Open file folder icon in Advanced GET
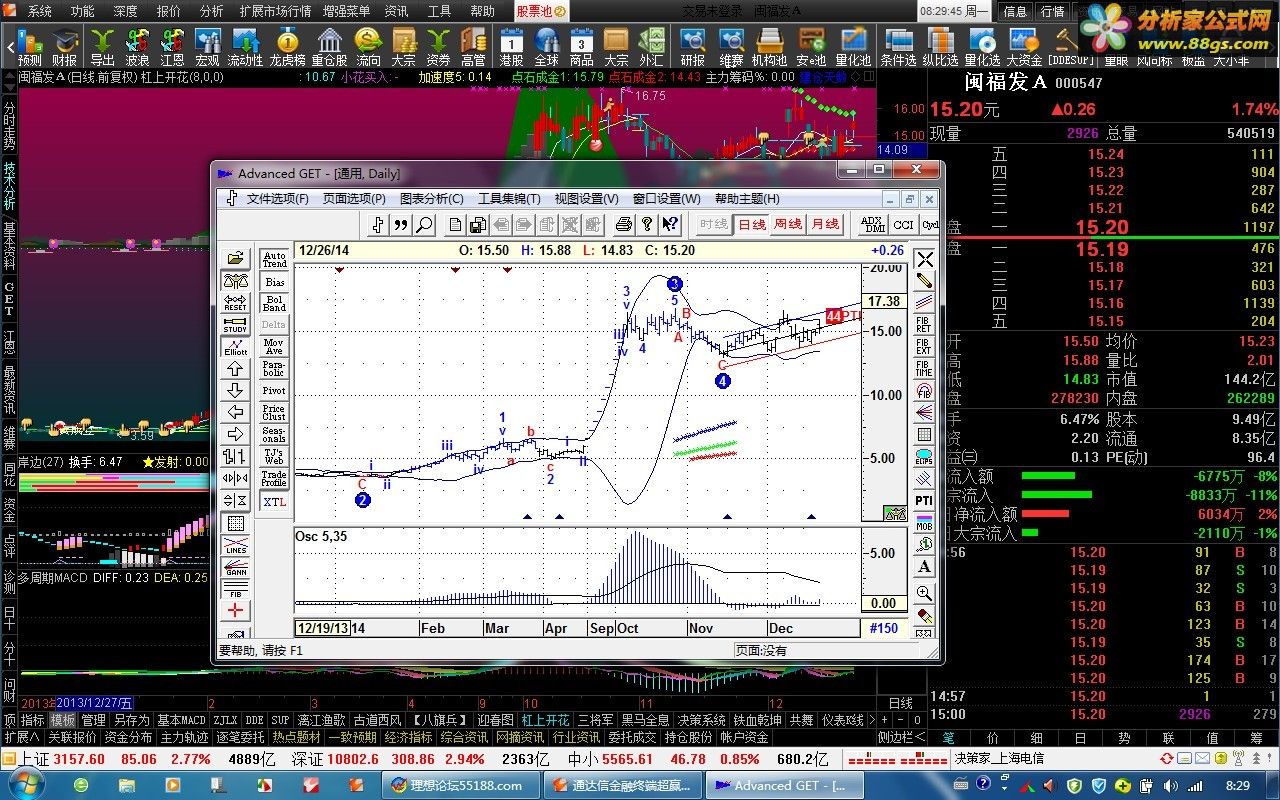1280x800 pixels. pos(235,259)
